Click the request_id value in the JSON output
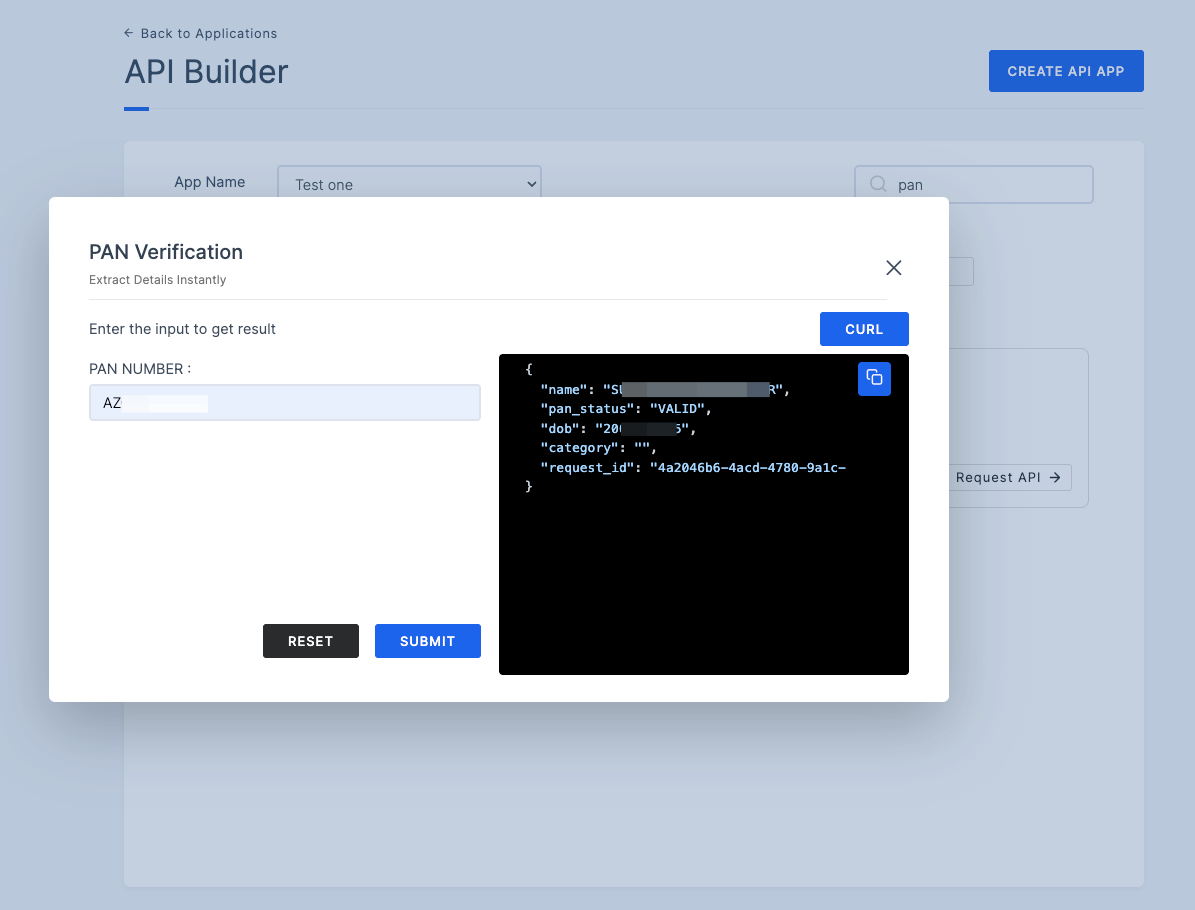This screenshot has height=910, width=1195. click(749, 467)
